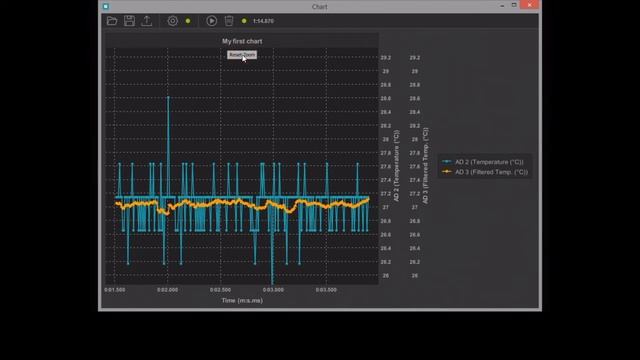640x360 pixels.
Task: Click green status dot beside elapsed time
Action: [244, 21]
